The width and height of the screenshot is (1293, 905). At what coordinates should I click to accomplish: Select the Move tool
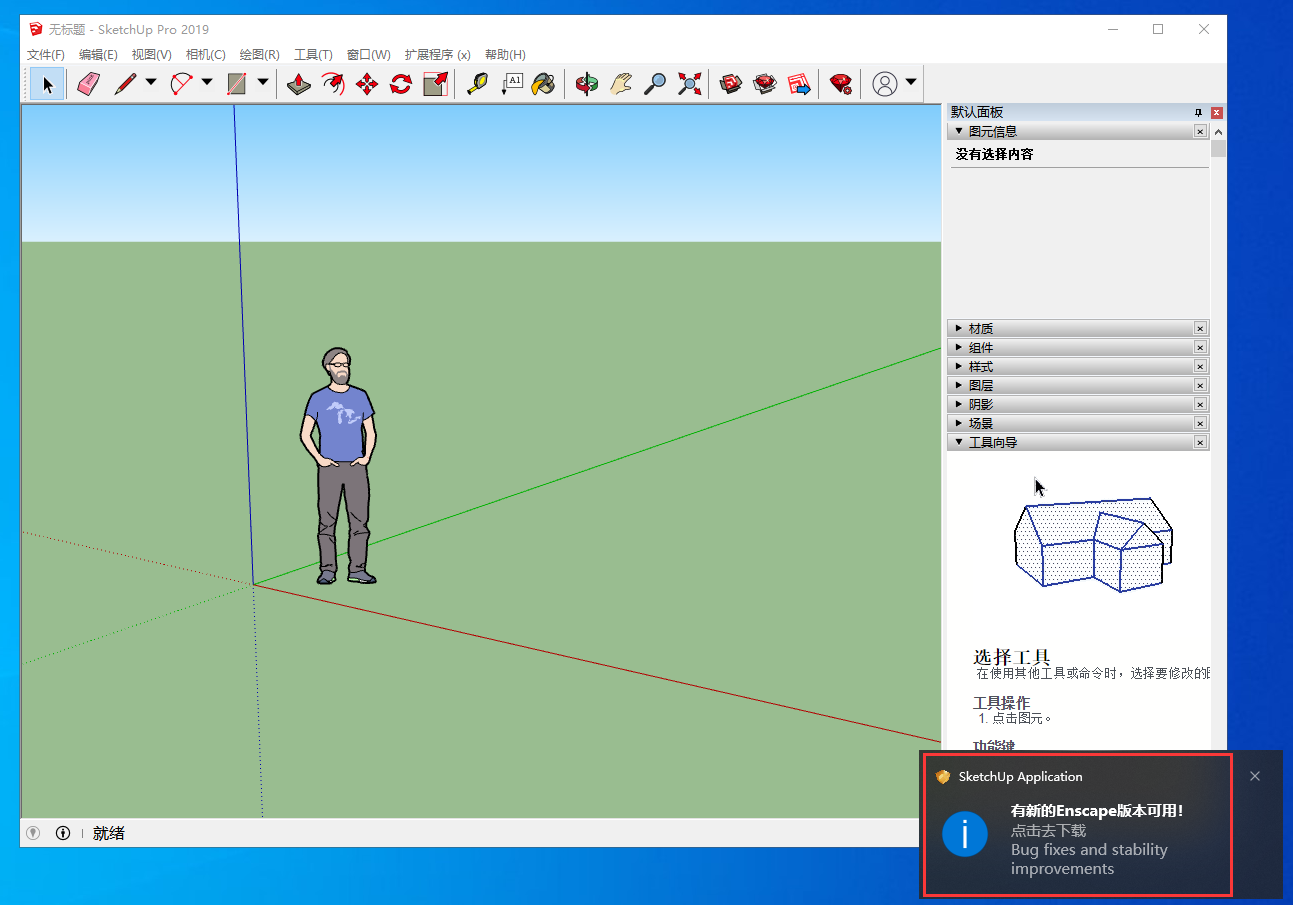367,84
